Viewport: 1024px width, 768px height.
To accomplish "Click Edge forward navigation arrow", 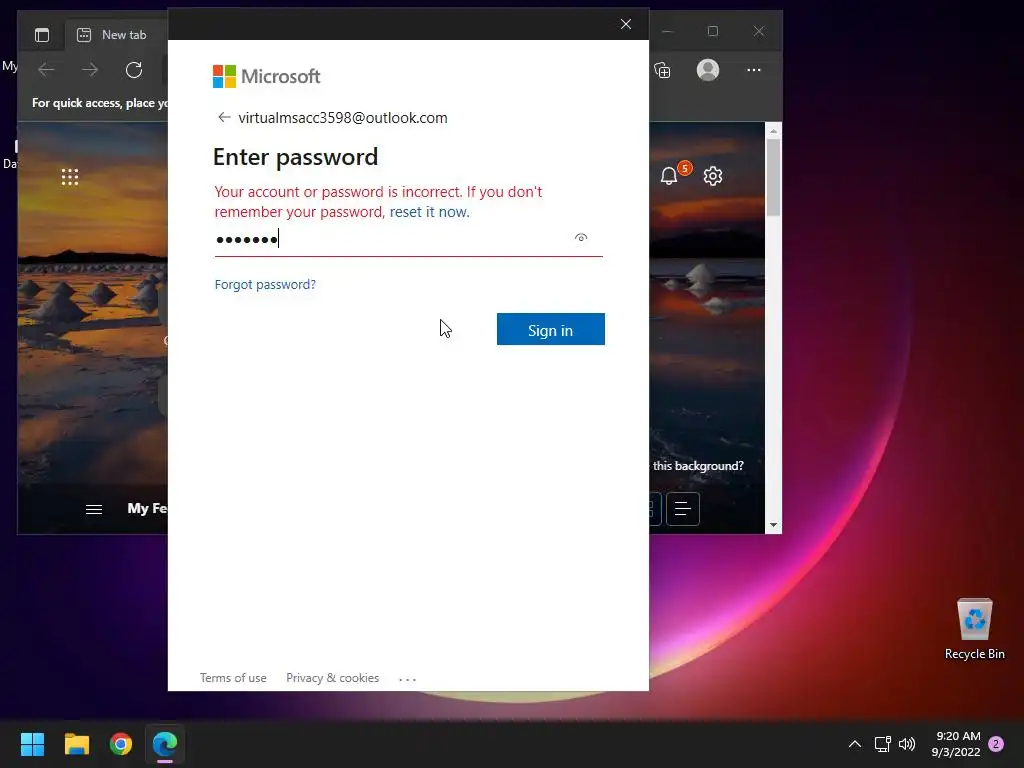I will click(x=89, y=70).
